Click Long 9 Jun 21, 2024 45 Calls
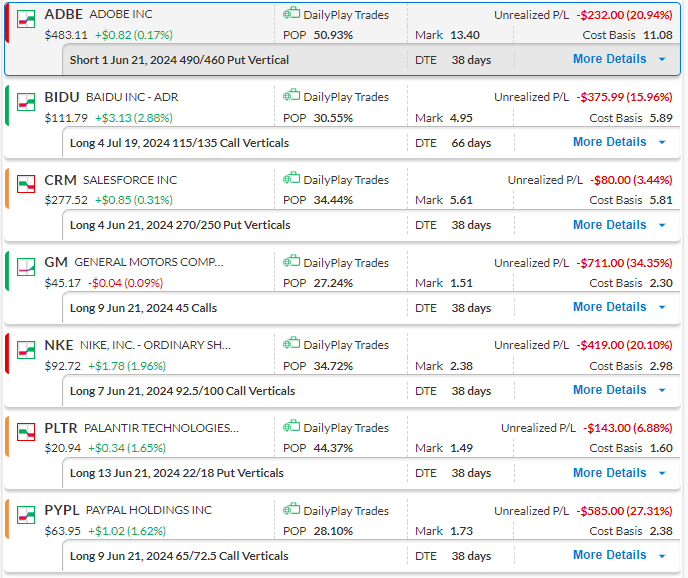 tap(143, 308)
